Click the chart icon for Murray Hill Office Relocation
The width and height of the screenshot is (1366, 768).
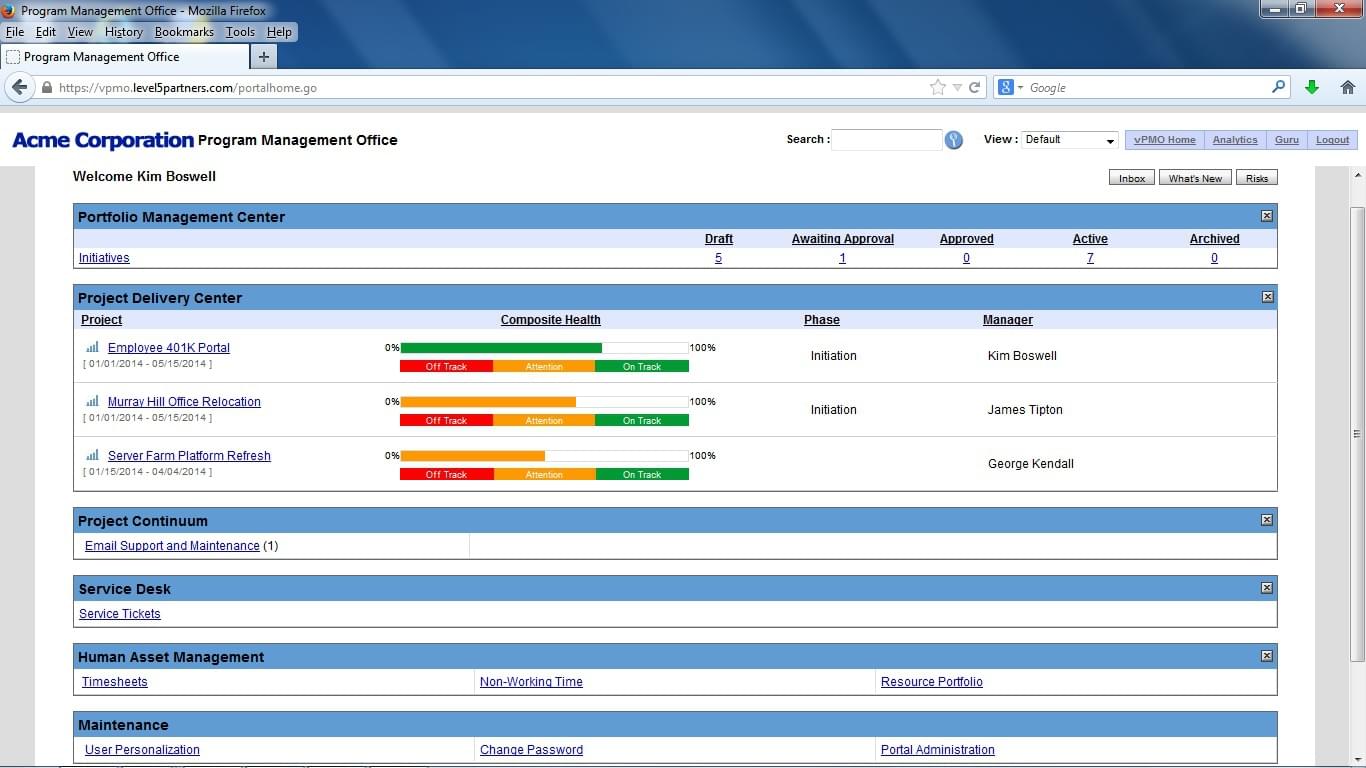pyautogui.click(x=91, y=401)
